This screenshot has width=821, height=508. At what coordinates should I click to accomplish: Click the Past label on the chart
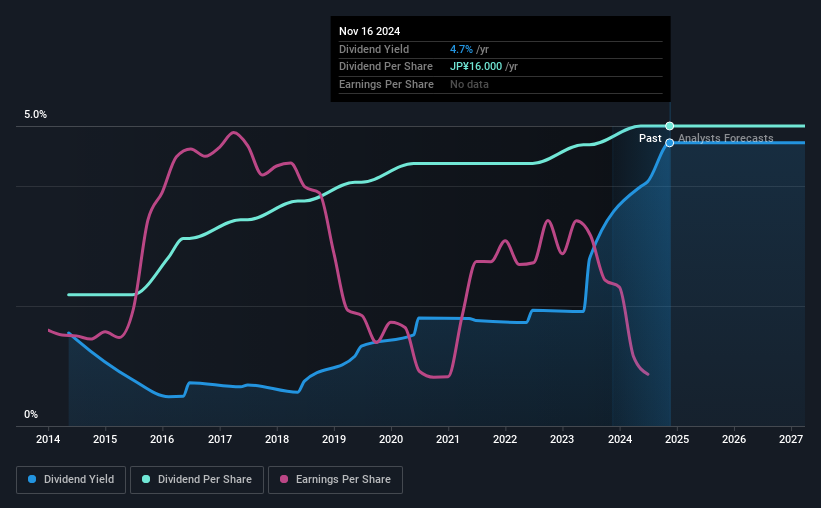650,138
